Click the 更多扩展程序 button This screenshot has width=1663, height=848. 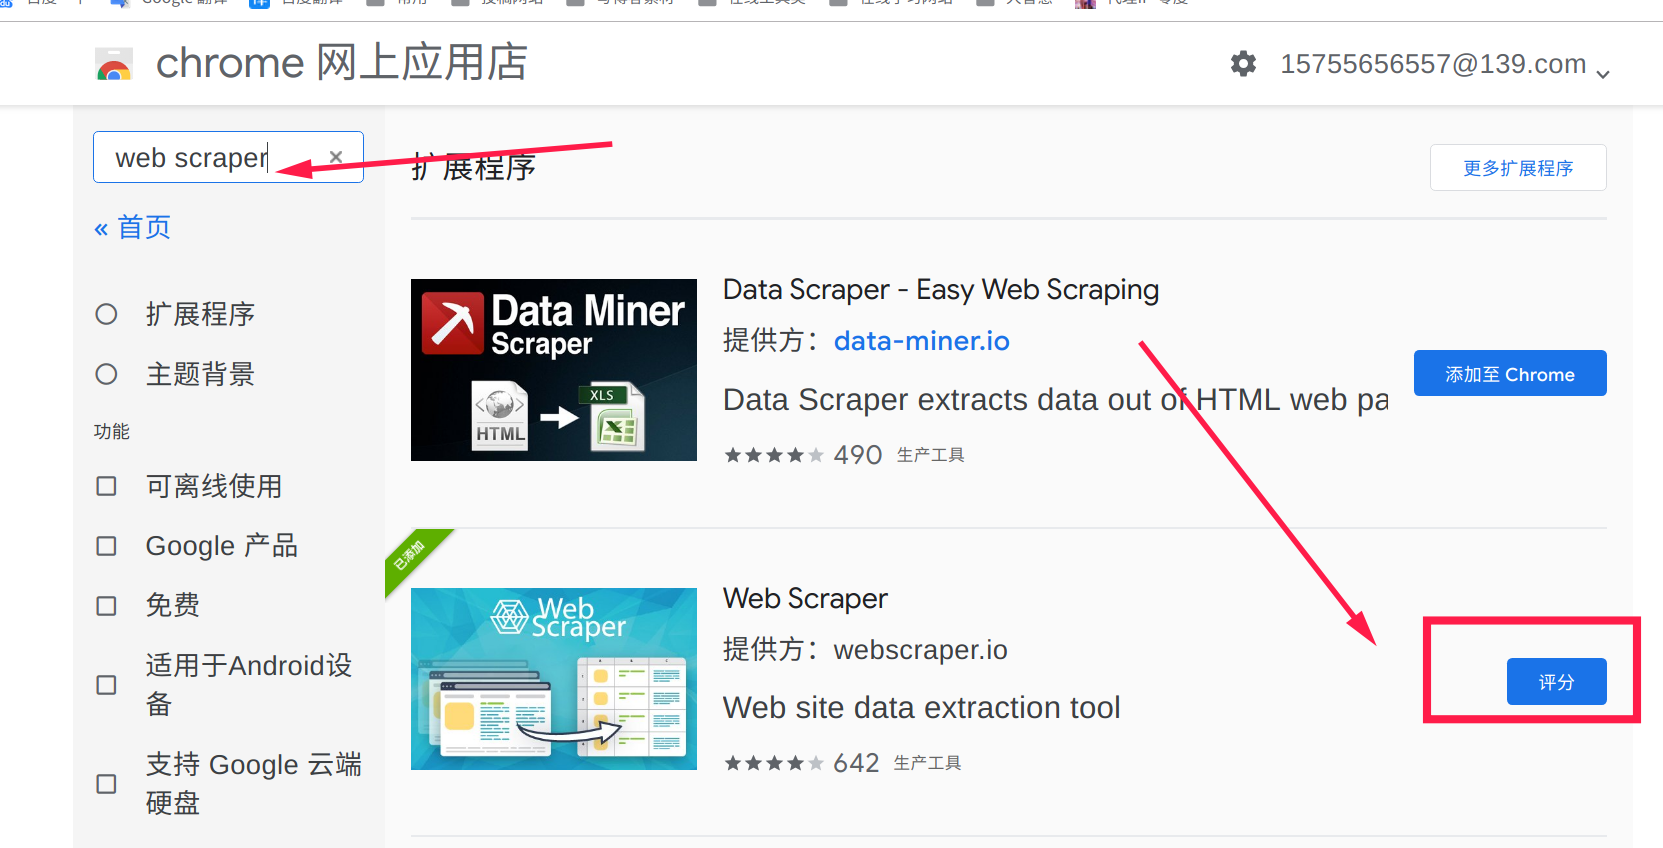point(1518,168)
